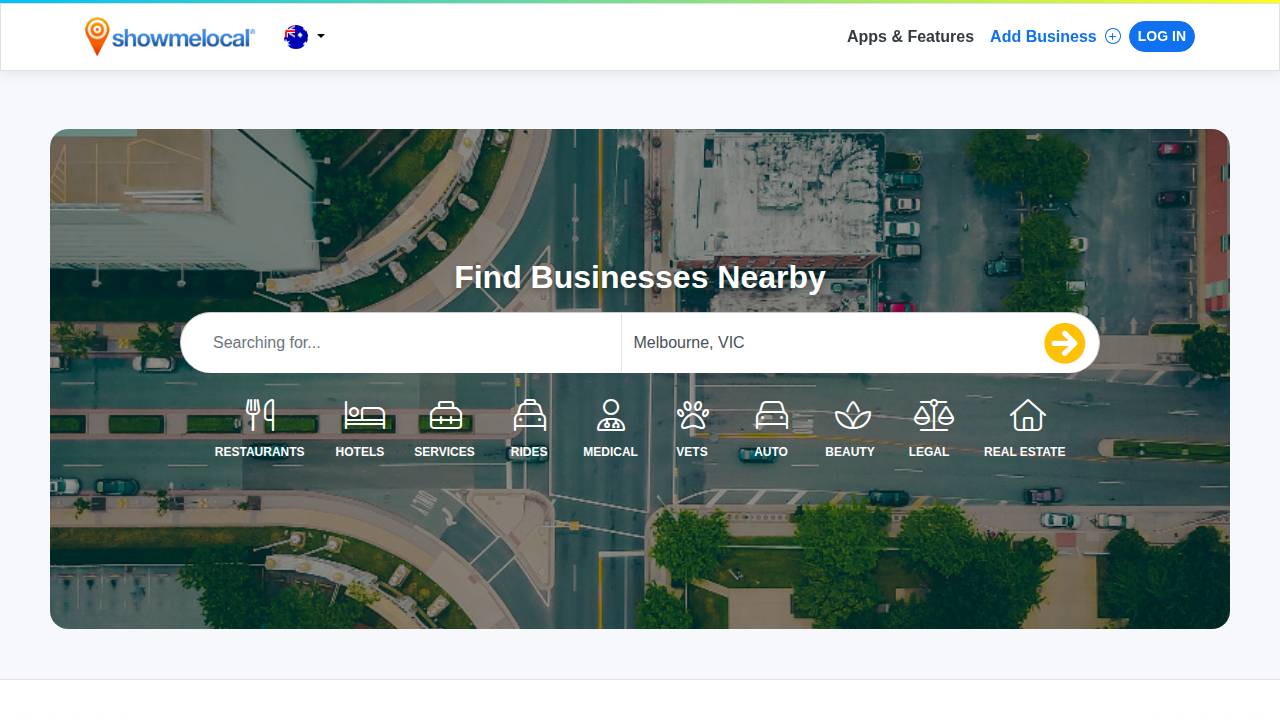Click the Log In button
This screenshot has height=720, width=1280.
(1161, 37)
